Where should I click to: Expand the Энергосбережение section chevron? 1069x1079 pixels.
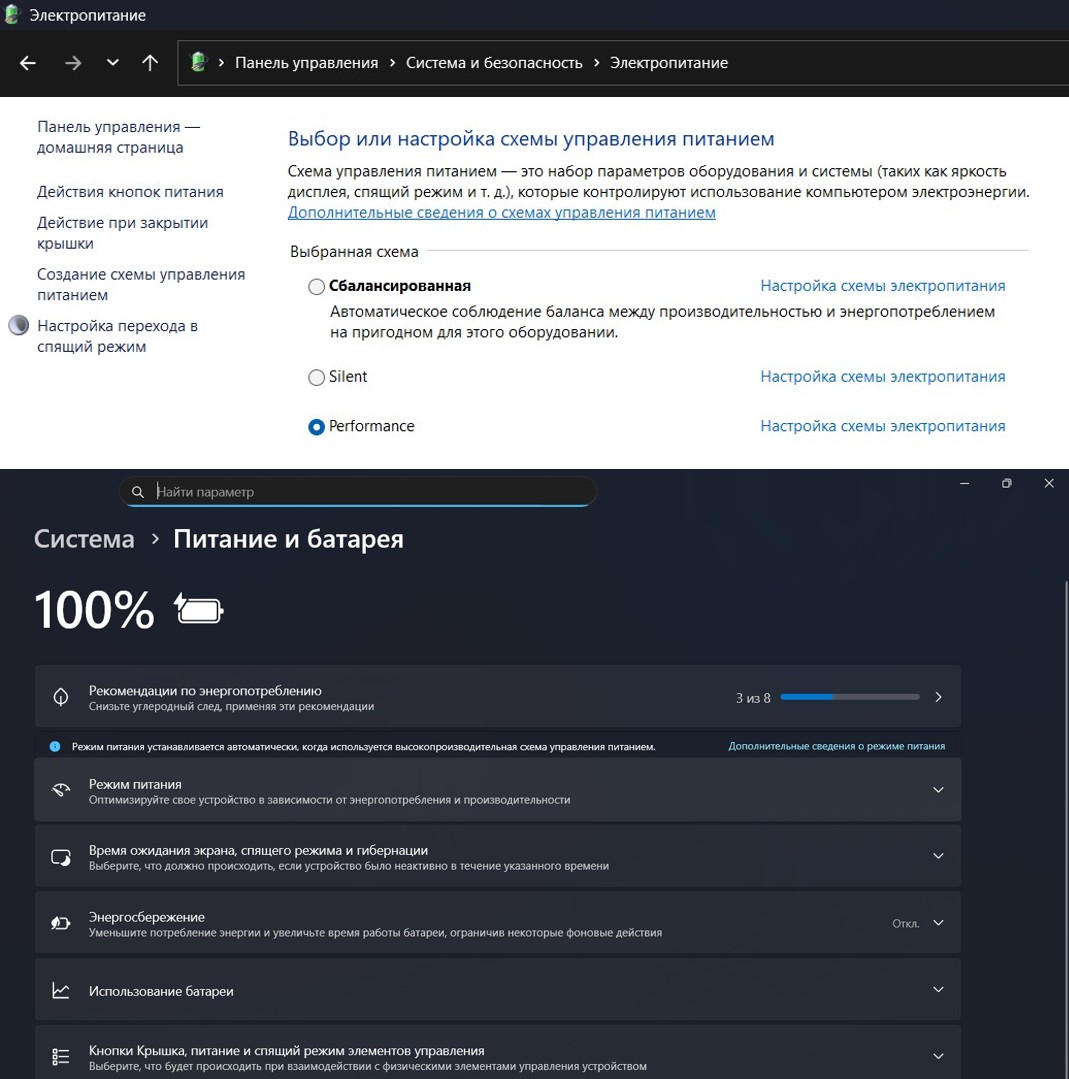[938, 923]
